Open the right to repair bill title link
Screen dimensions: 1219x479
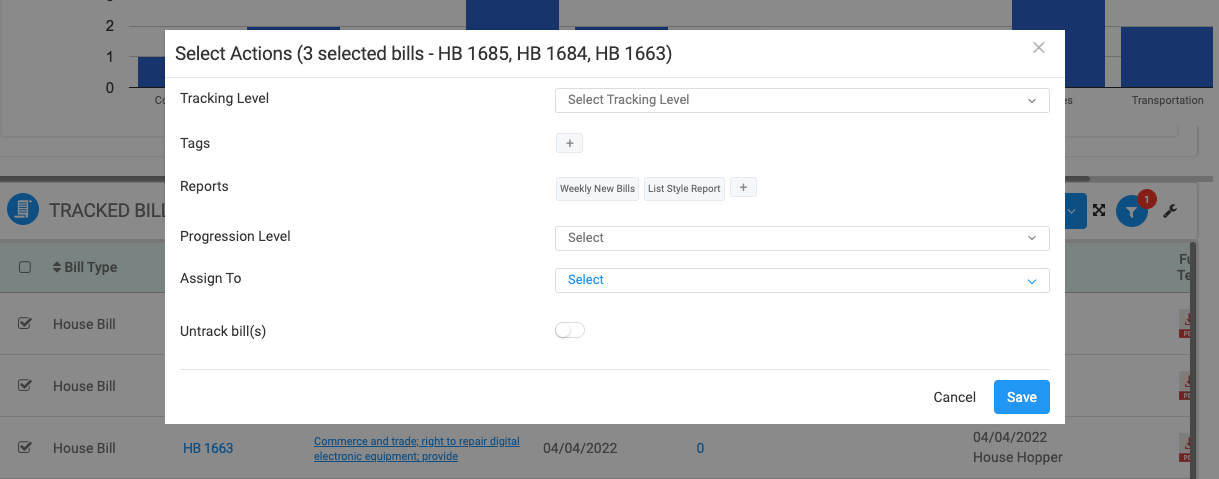417,448
